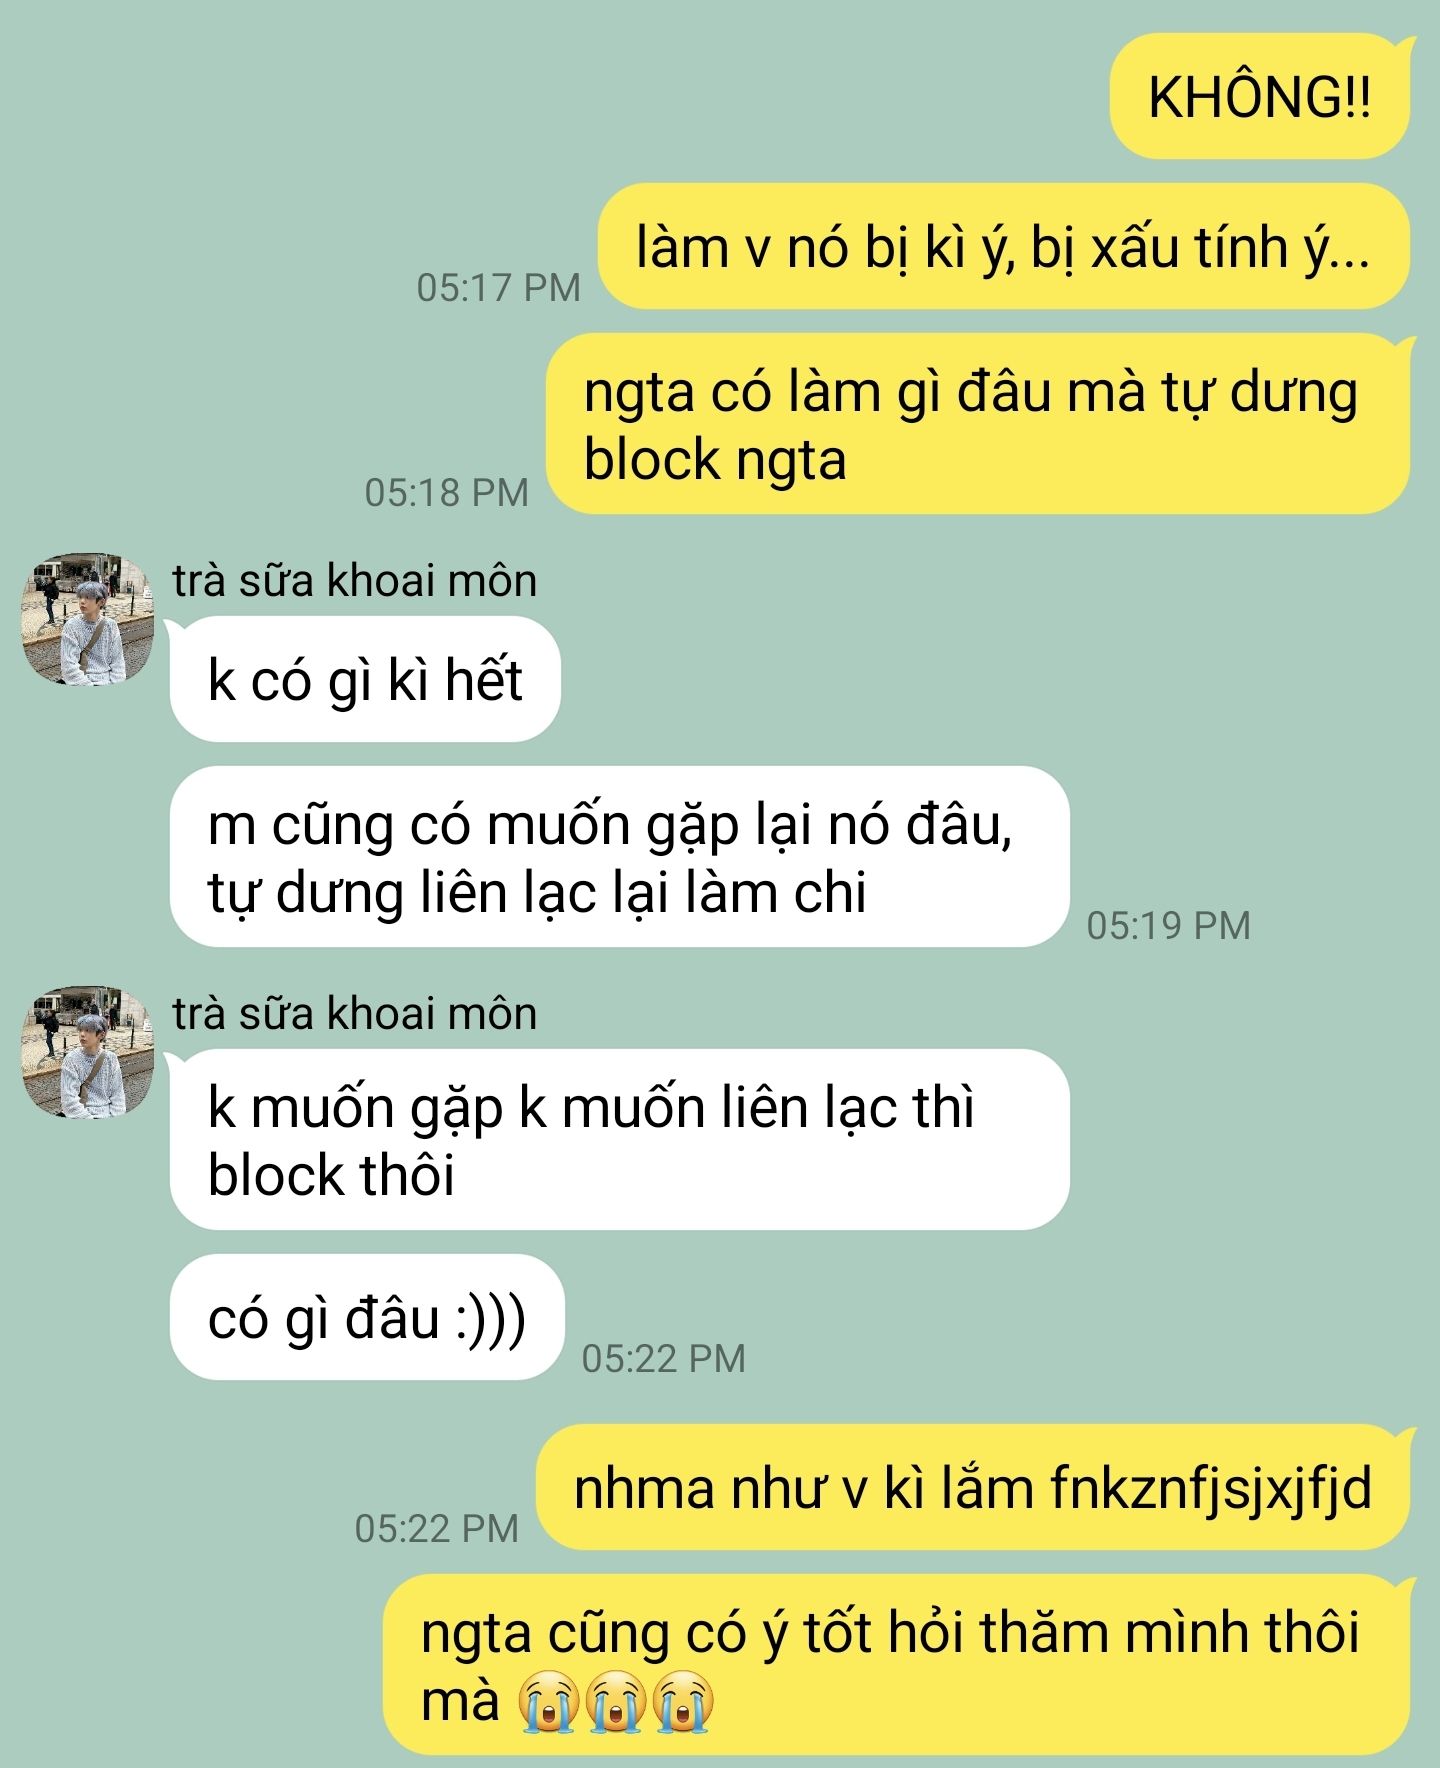The width and height of the screenshot is (1440, 1768).
Task: Tap the second trà sữa khoai môn sender name
Action: [354, 1014]
